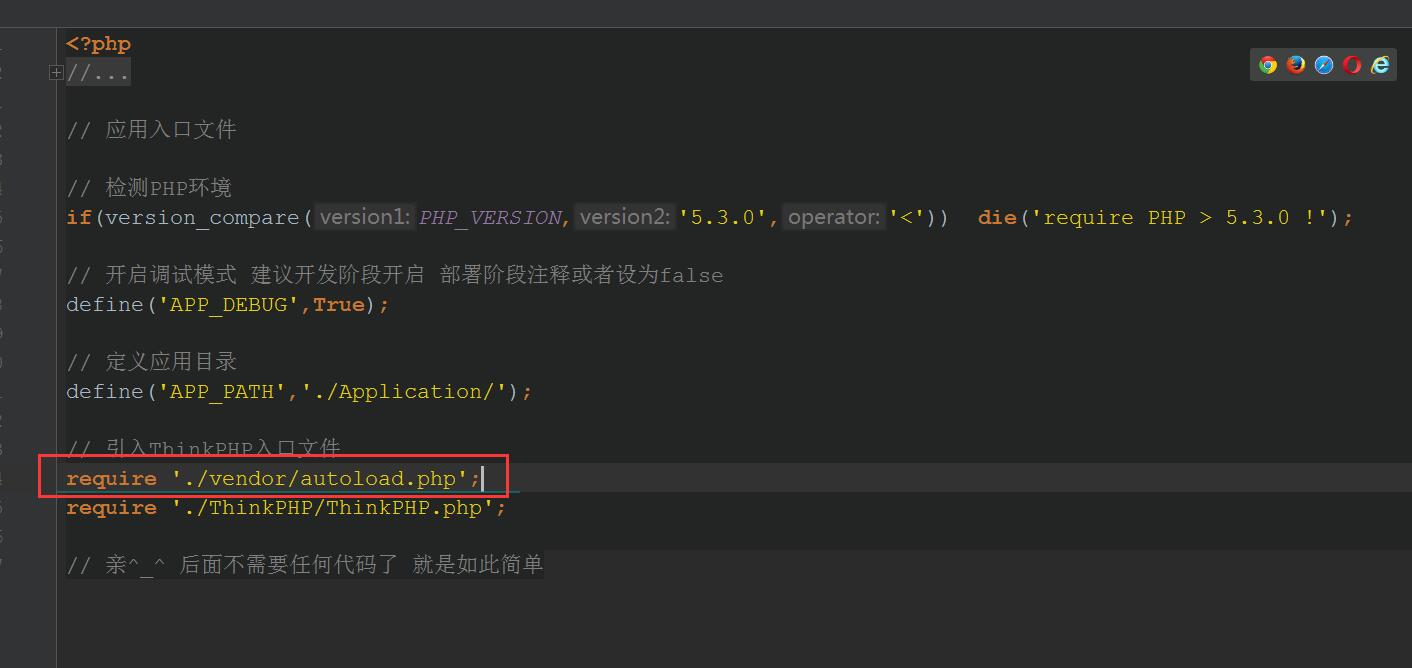
Task: Open file in Chrome browser icon
Action: point(1268,65)
